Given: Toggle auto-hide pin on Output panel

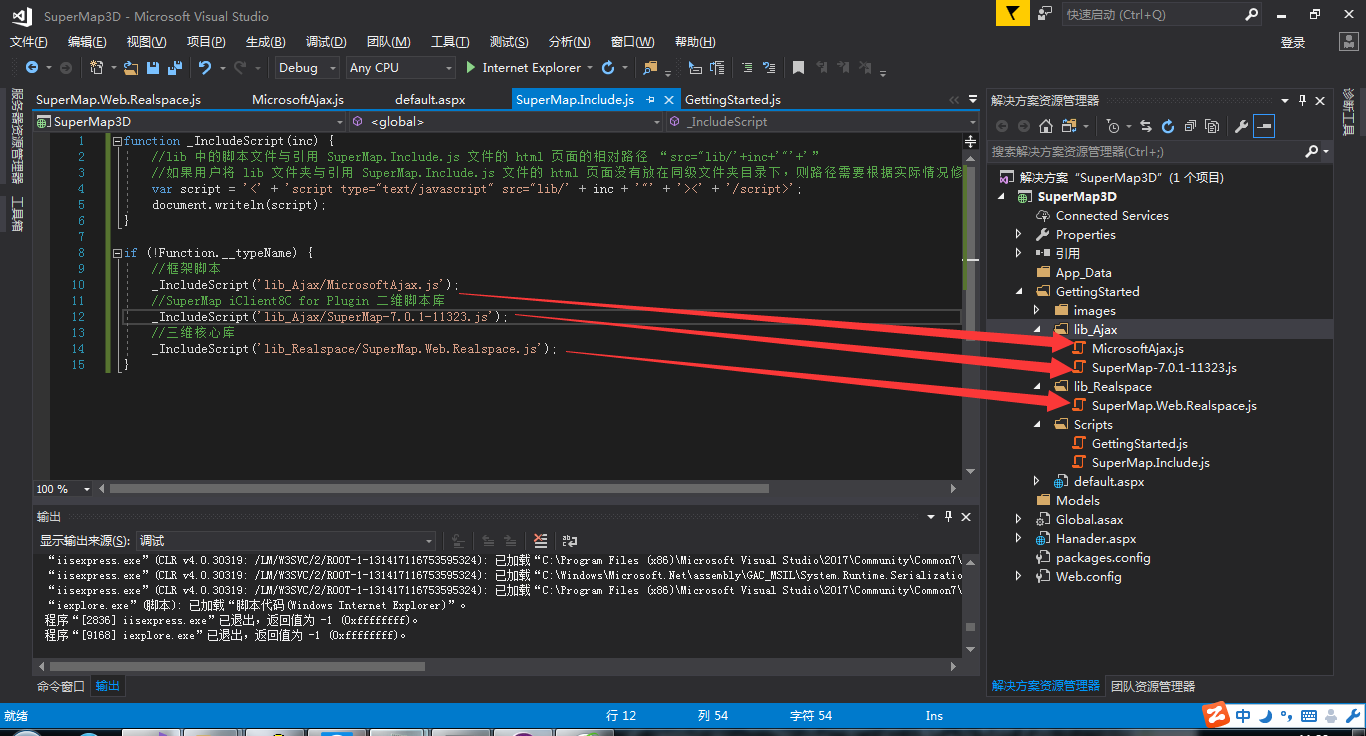Looking at the screenshot, I should click(x=948, y=517).
